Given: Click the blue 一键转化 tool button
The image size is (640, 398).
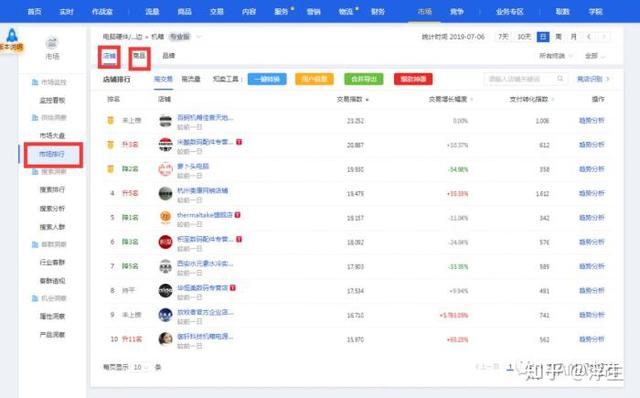Looking at the screenshot, I should pyautogui.click(x=267, y=79).
